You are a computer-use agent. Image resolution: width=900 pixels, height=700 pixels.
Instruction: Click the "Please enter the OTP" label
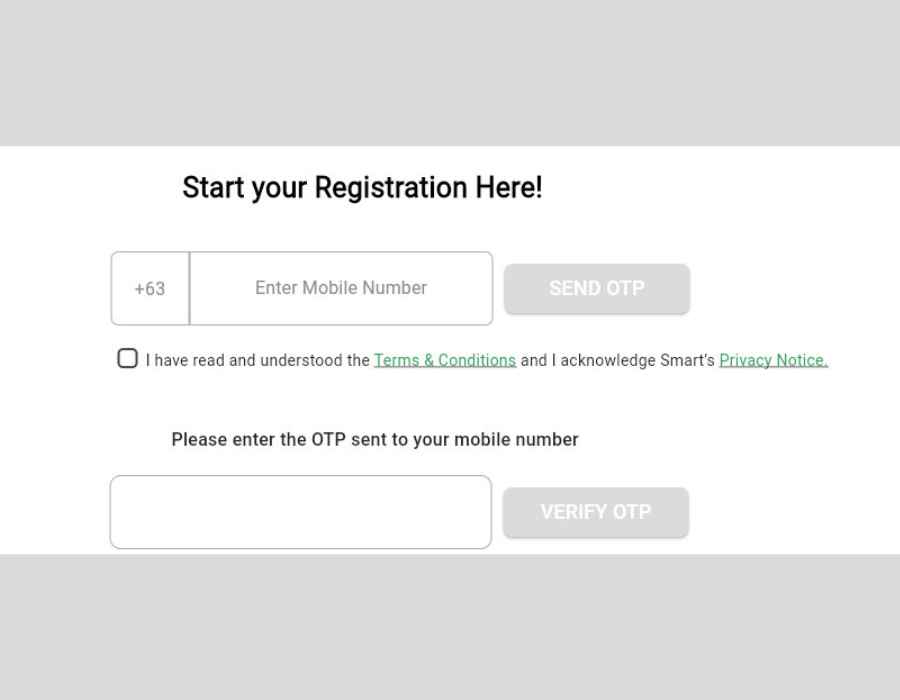pos(374,440)
